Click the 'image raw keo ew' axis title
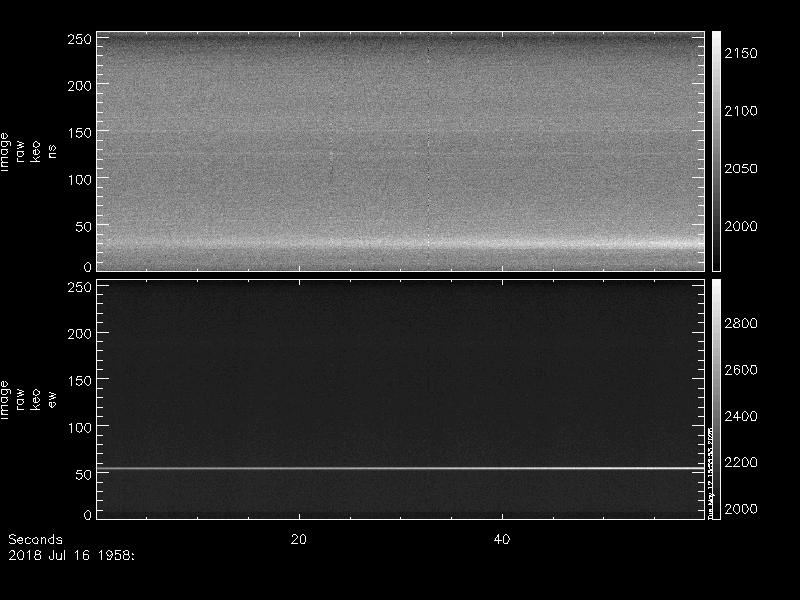The image size is (800, 600). point(28,399)
